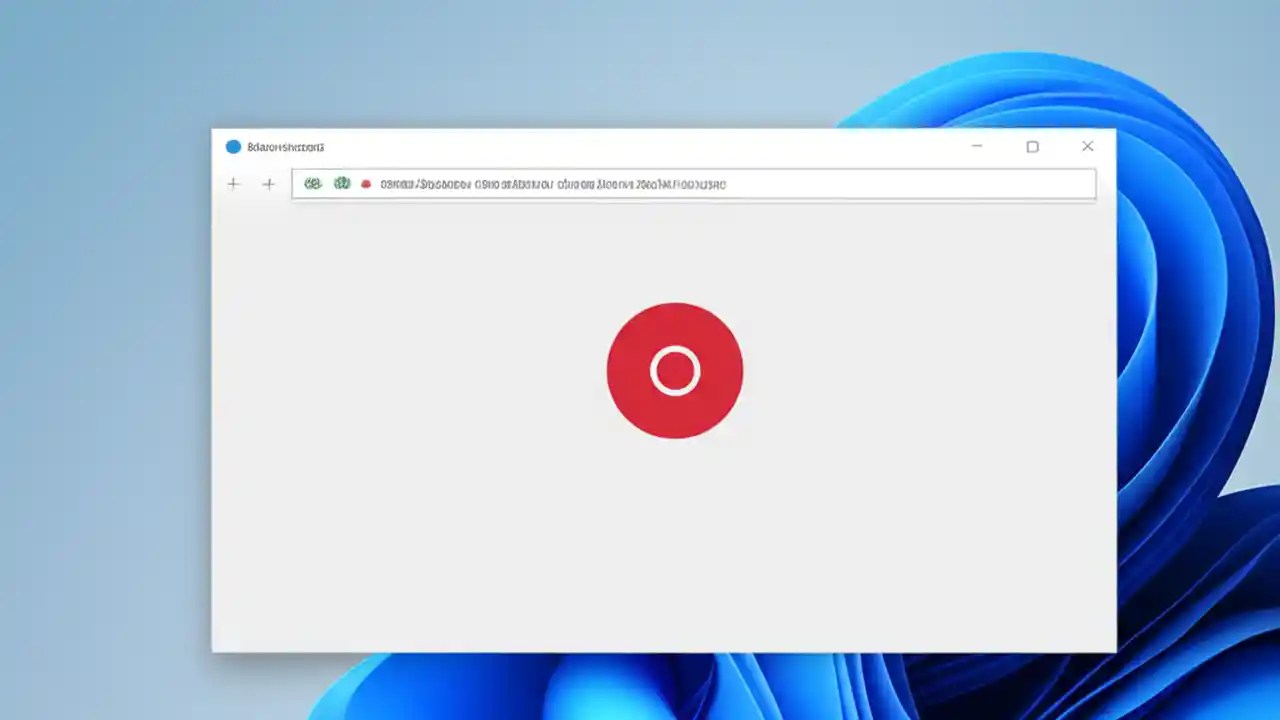Open a new tab using the second plus icon

(268, 184)
